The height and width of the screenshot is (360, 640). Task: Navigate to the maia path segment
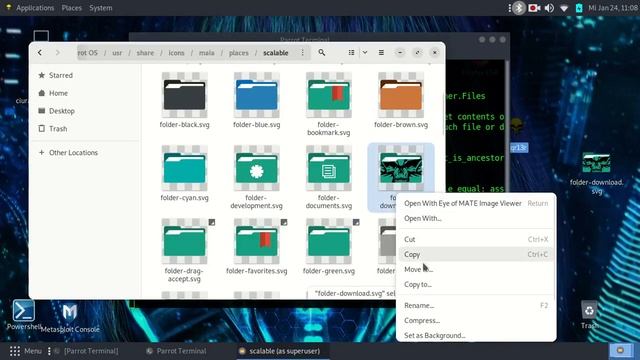click(x=207, y=53)
